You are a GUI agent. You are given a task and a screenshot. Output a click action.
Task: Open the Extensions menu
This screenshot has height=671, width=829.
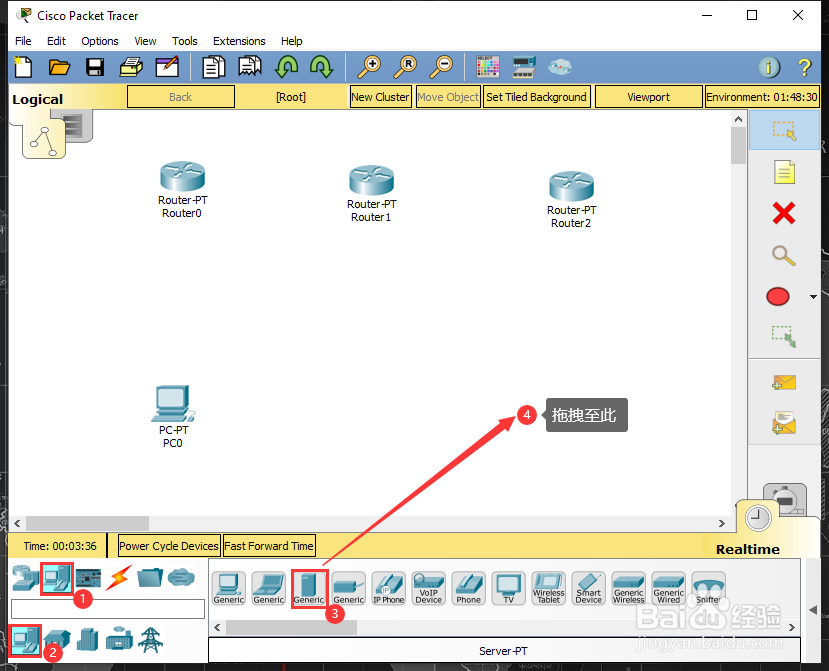(x=240, y=41)
